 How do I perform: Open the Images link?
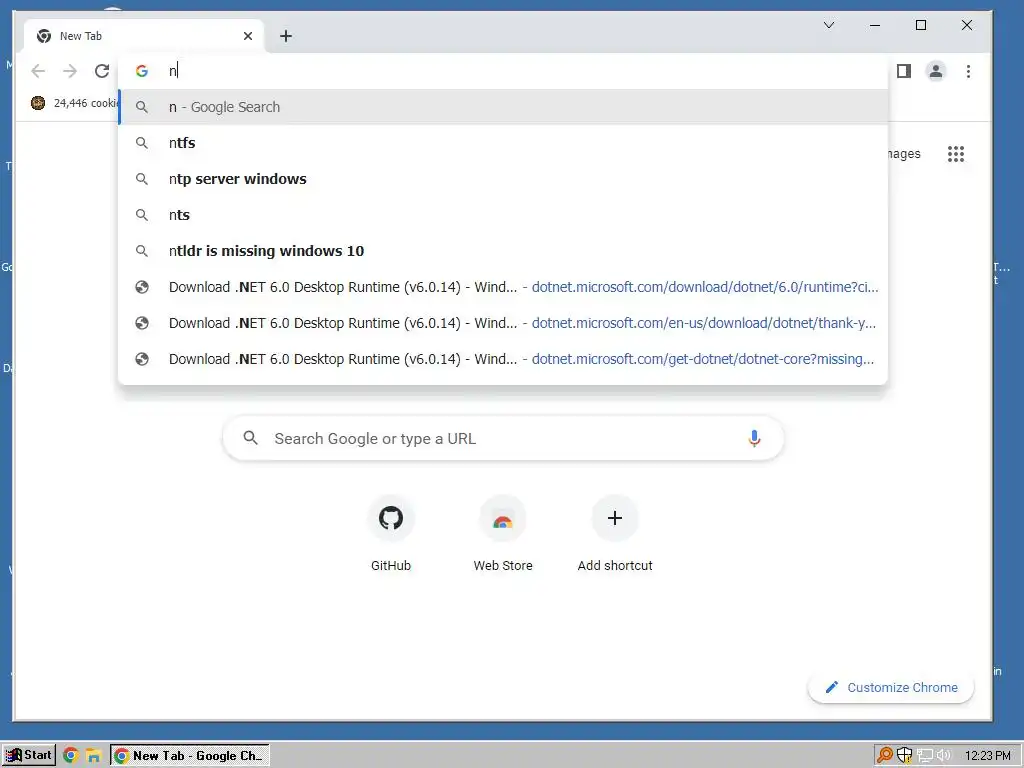[904, 154]
